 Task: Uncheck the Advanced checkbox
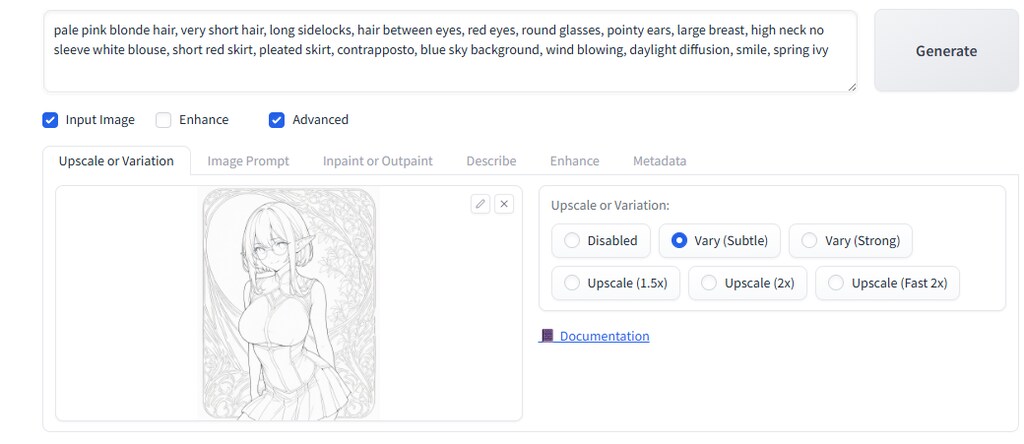coord(277,120)
